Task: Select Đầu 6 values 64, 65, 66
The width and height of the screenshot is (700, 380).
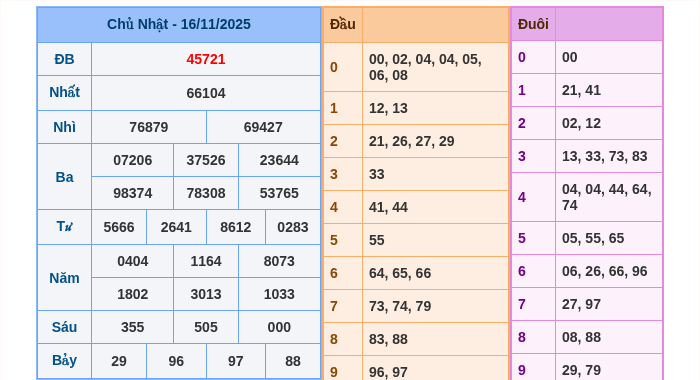Action: [x=400, y=274]
